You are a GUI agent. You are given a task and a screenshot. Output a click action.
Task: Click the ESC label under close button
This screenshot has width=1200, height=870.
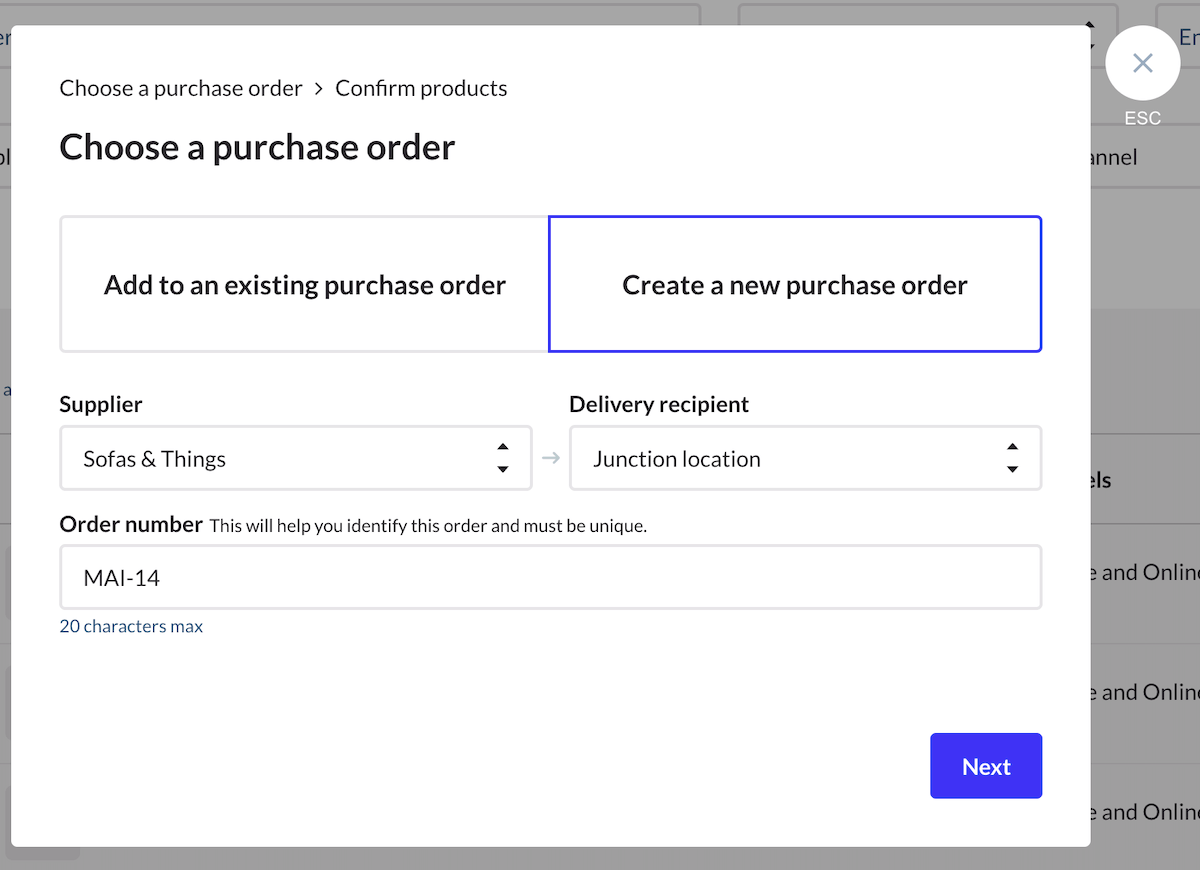coord(1142,118)
